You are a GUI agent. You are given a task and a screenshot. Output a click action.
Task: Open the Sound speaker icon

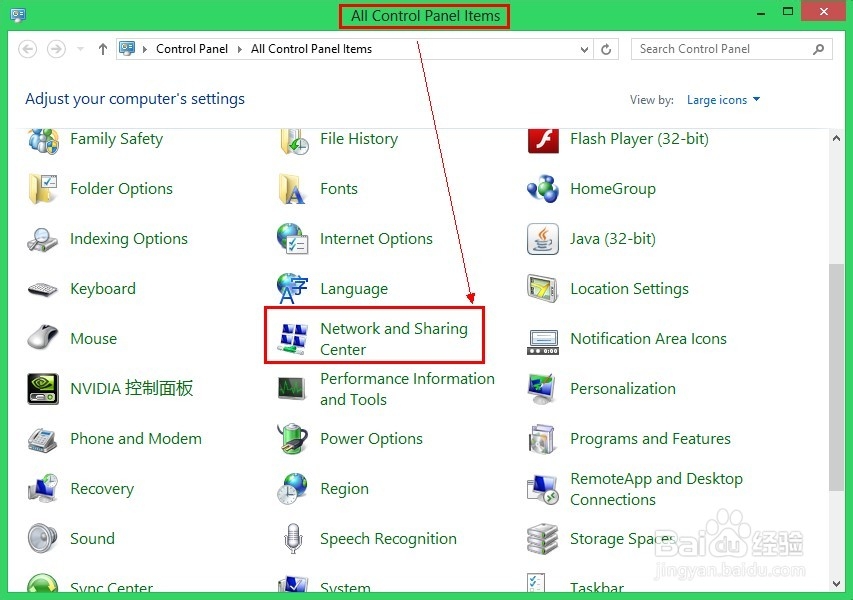pos(42,538)
